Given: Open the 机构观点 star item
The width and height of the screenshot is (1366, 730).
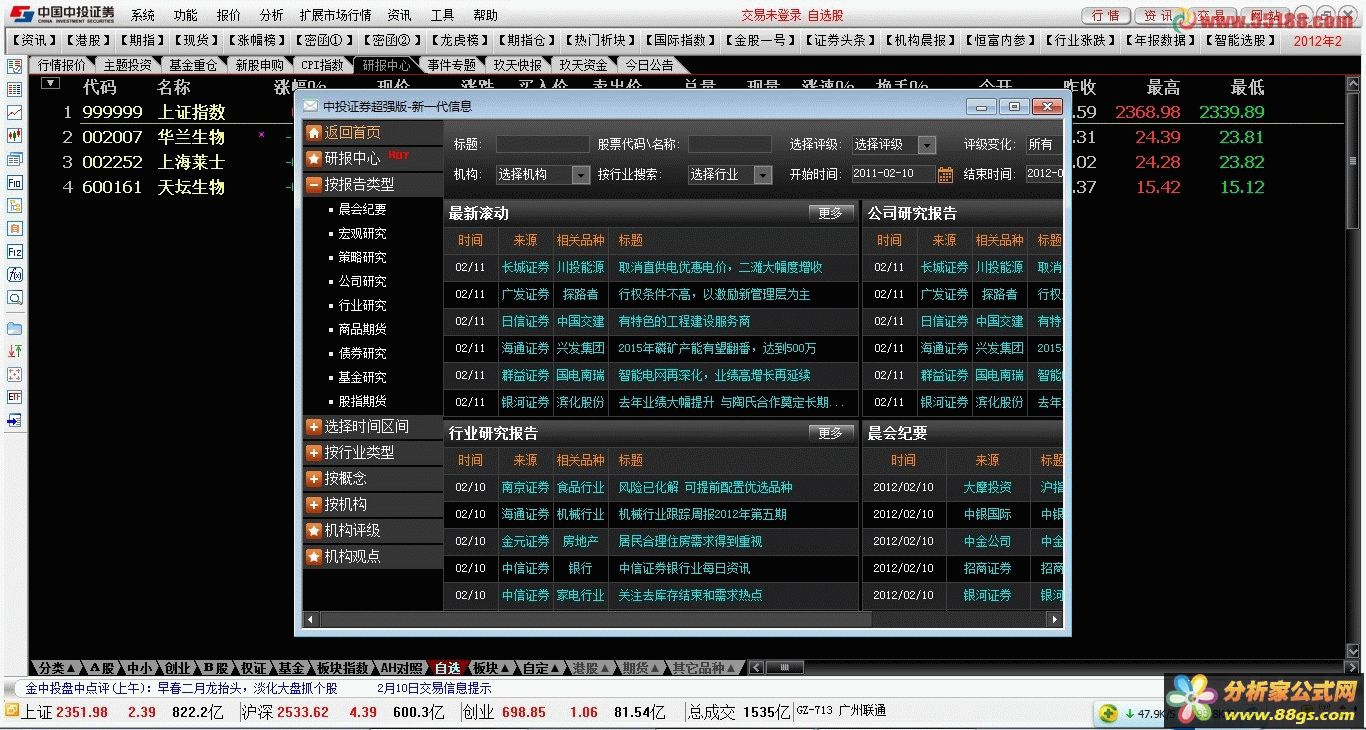Looking at the screenshot, I should point(372,556).
